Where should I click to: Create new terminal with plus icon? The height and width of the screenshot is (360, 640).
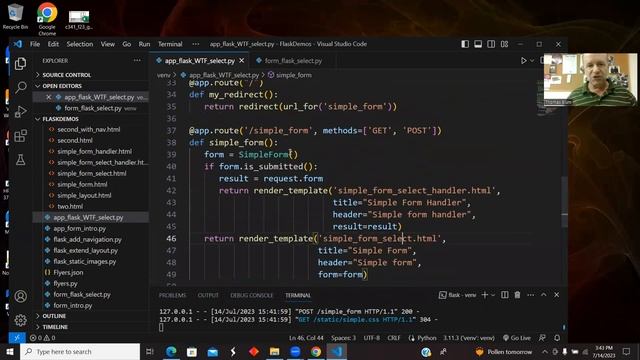pos(484,295)
